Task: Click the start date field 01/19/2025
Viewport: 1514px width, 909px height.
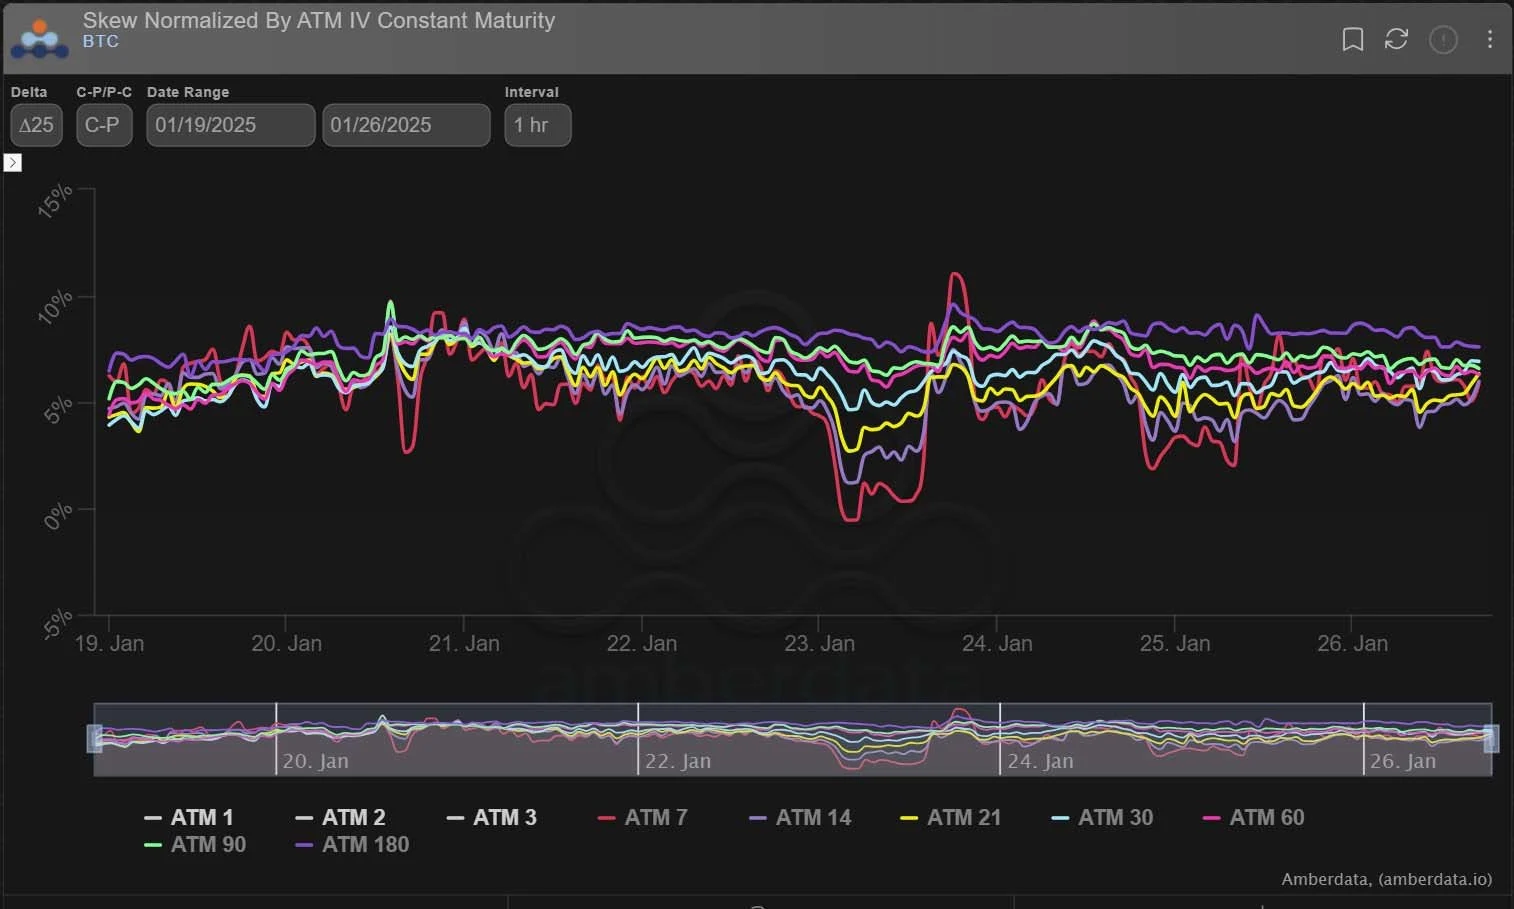Action: click(231, 125)
